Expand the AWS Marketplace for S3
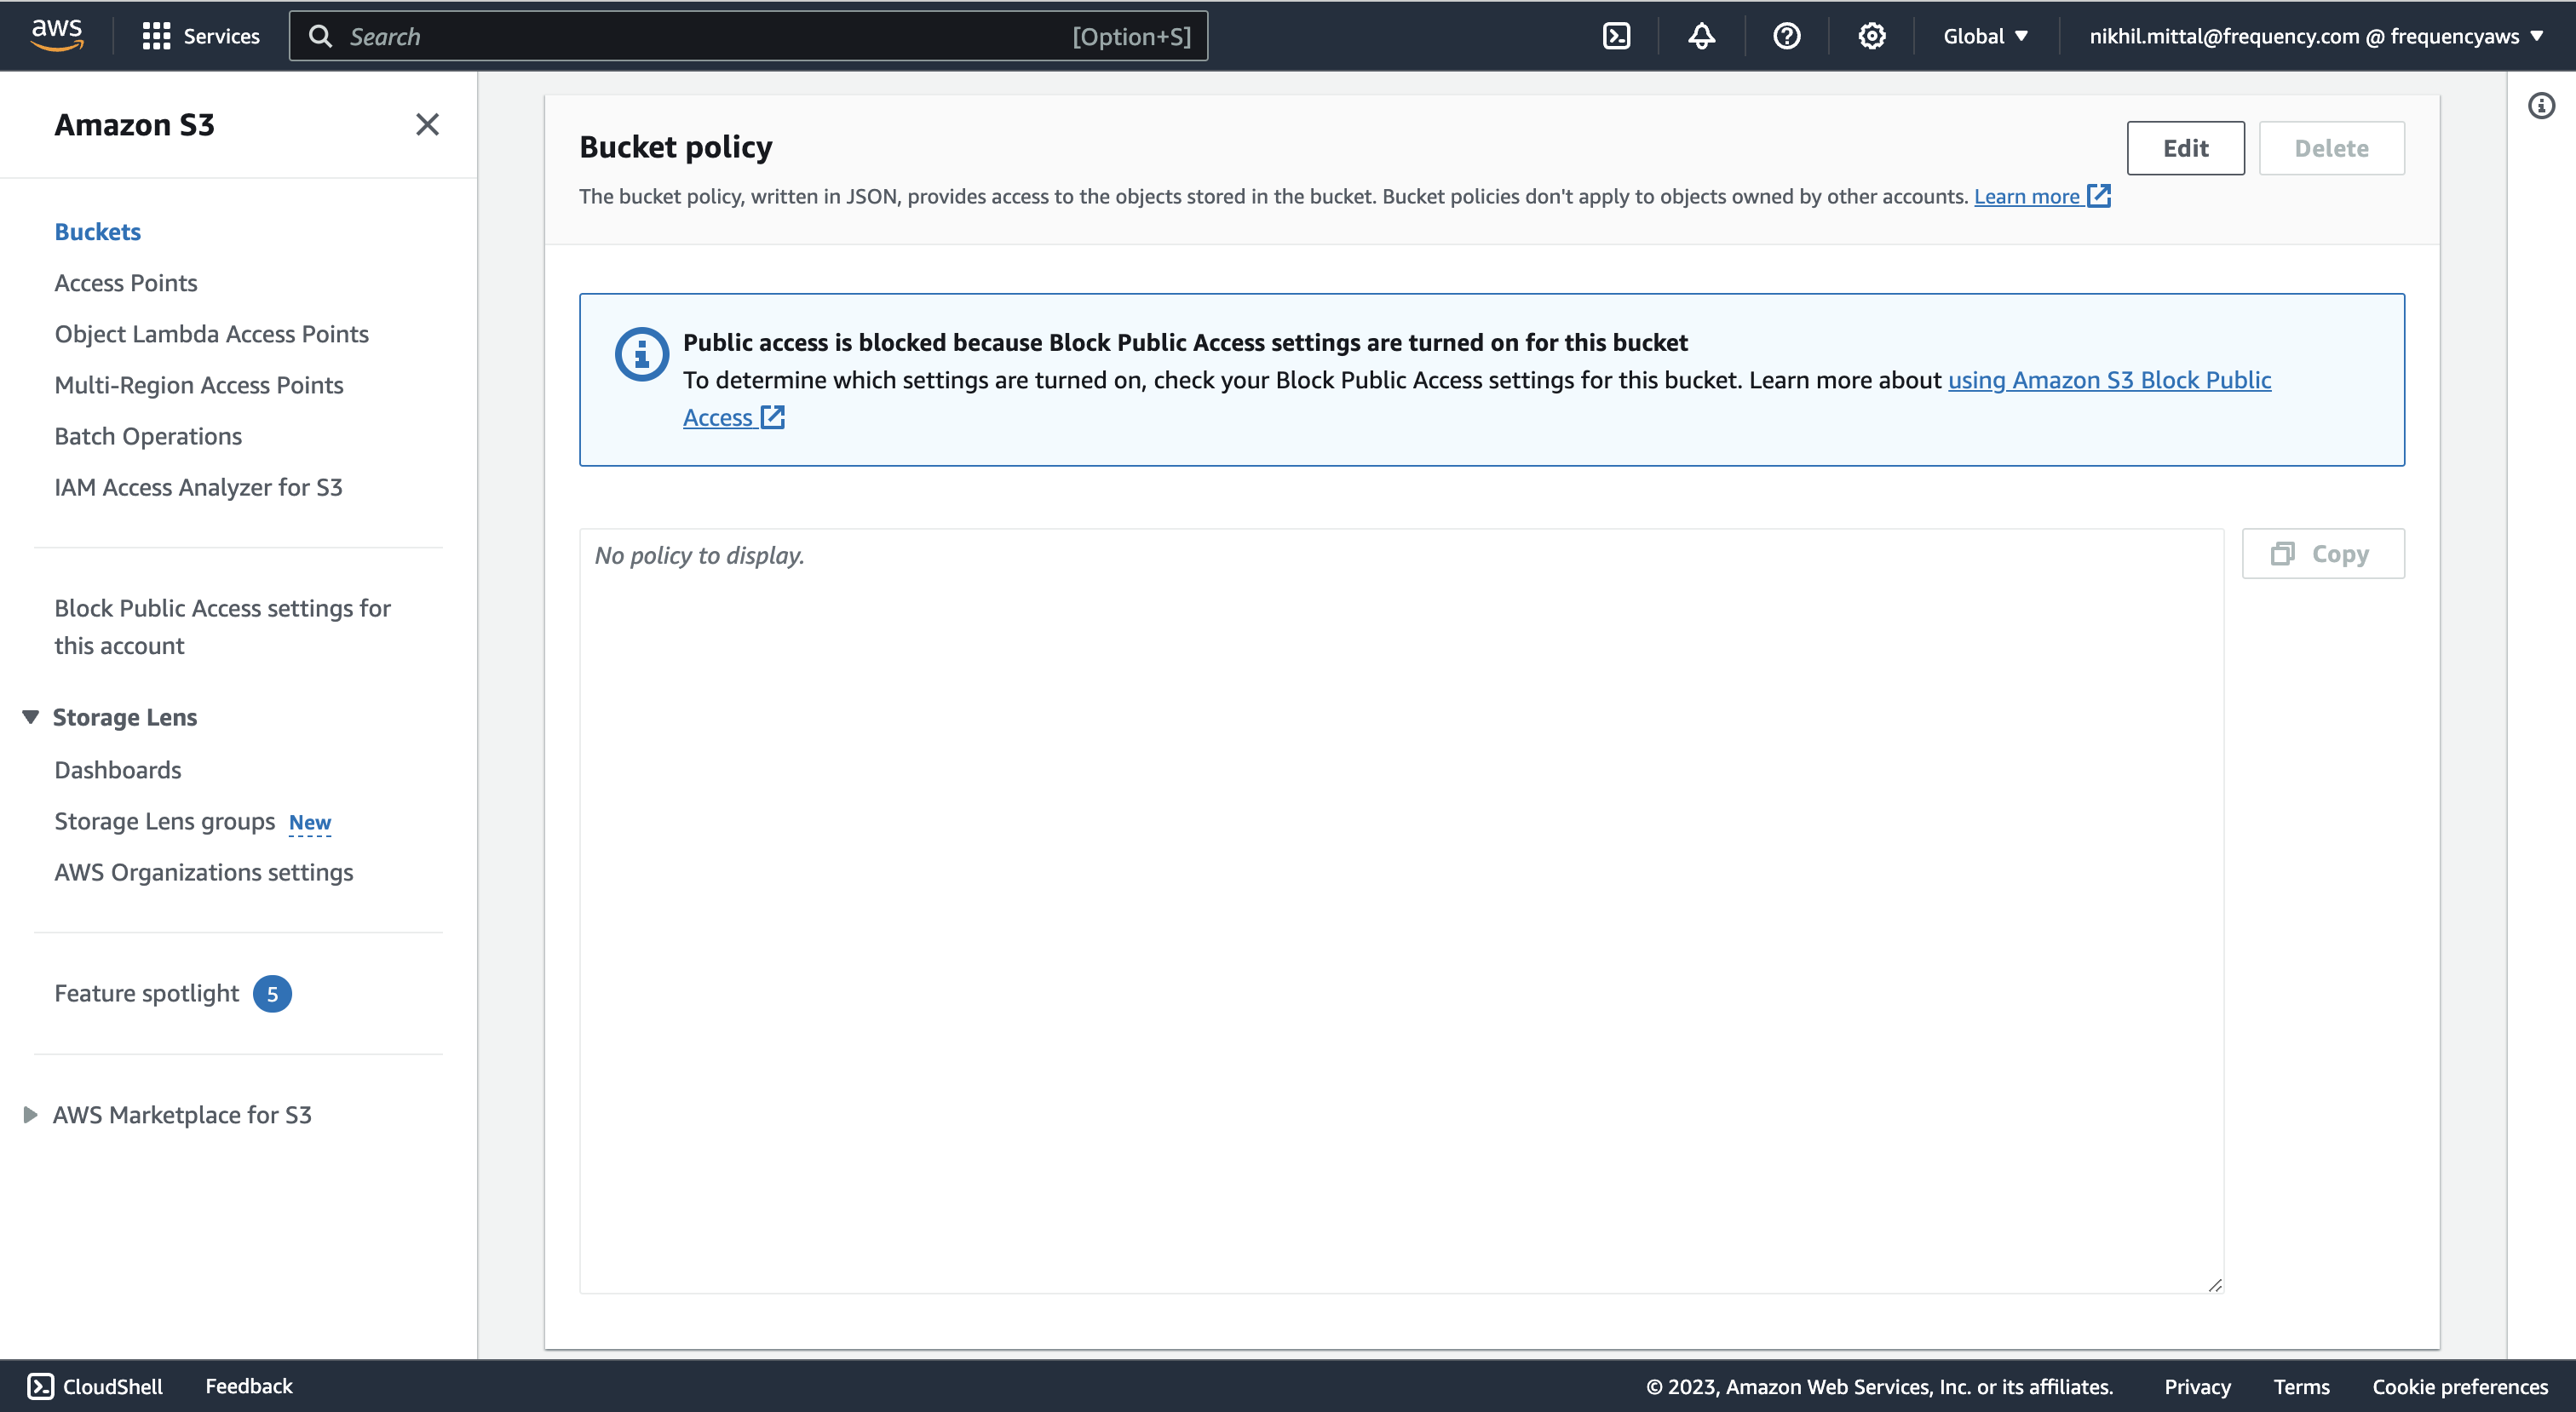The height and width of the screenshot is (1412, 2576). pyautogui.click(x=30, y=1115)
